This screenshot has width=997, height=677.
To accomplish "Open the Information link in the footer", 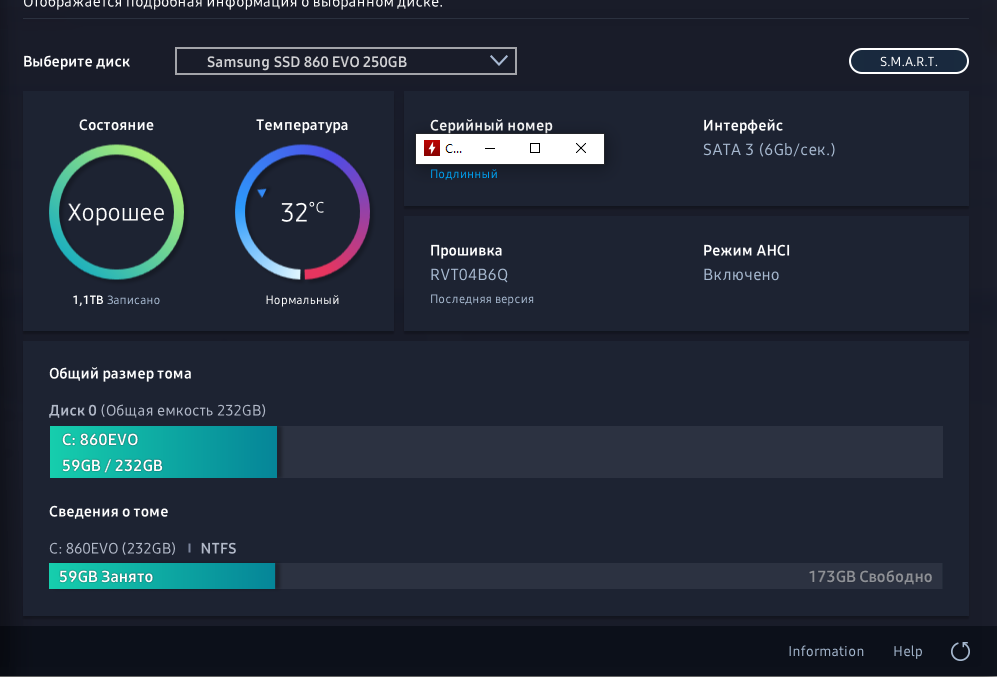I will click(826, 651).
